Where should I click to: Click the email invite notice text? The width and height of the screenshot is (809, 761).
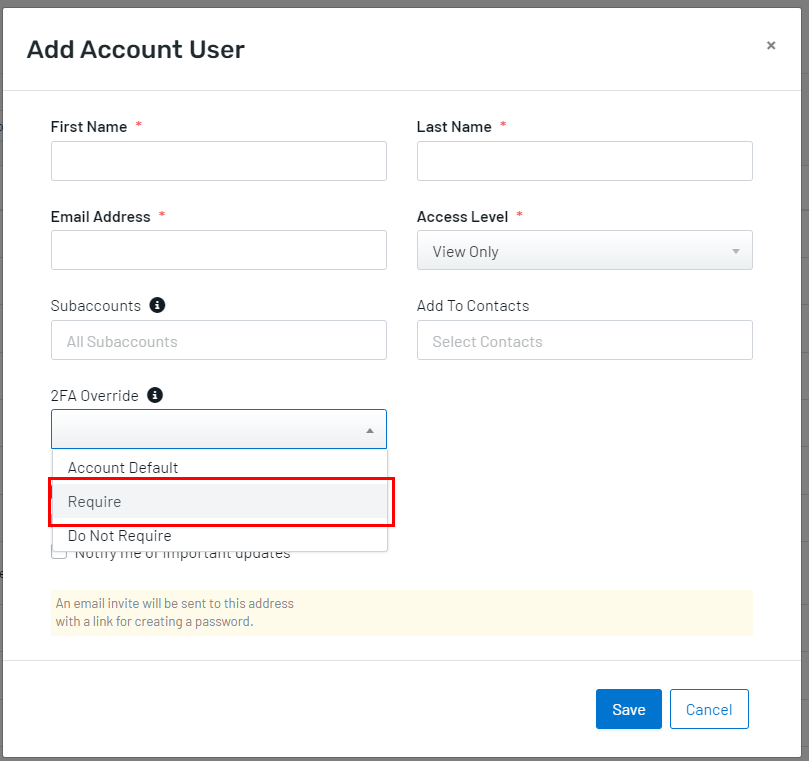[175, 612]
